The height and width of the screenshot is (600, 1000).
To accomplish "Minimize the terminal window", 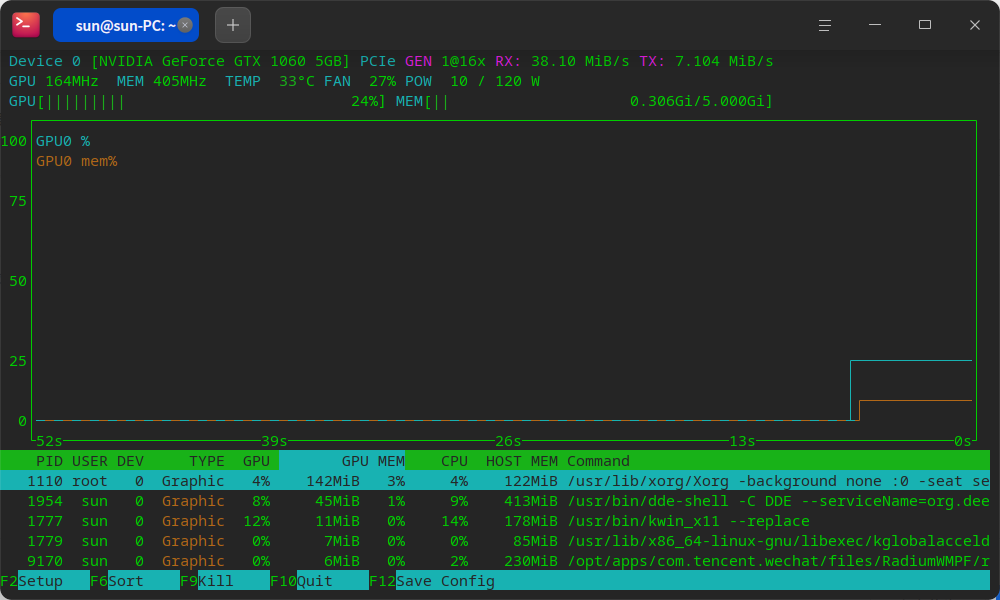I will coord(875,25).
